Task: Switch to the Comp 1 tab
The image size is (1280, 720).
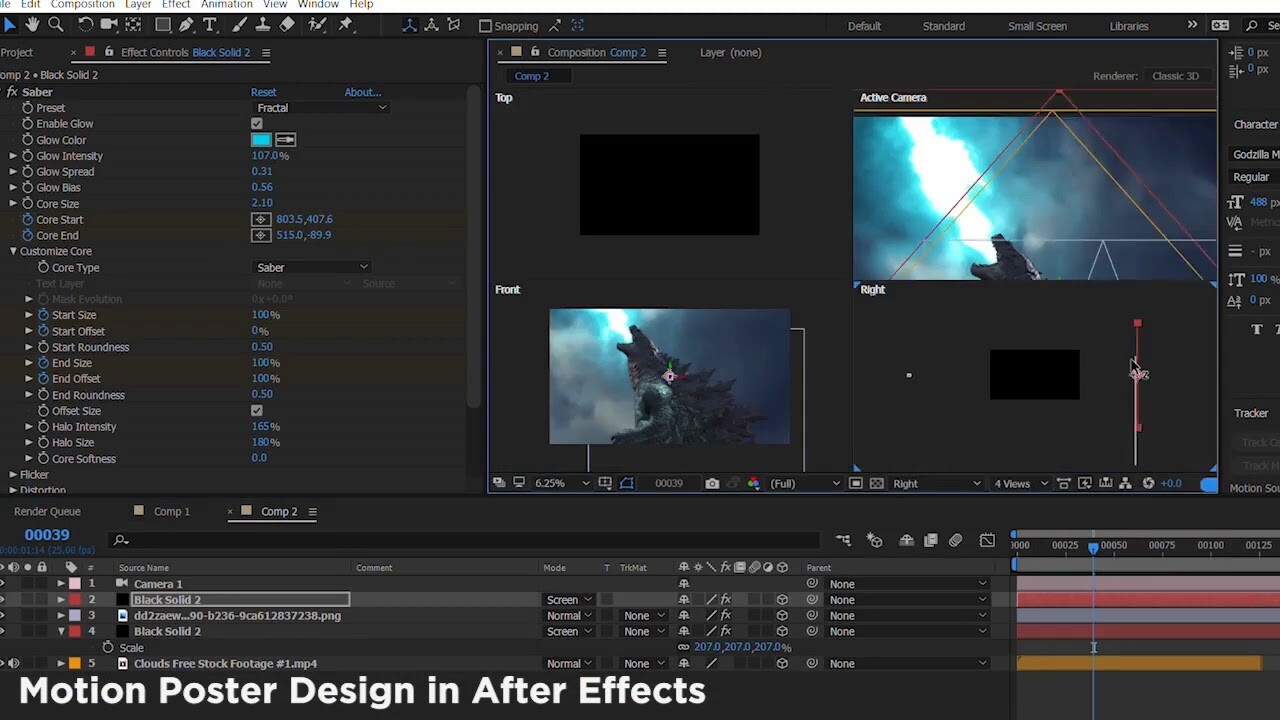Action: [x=171, y=511]
